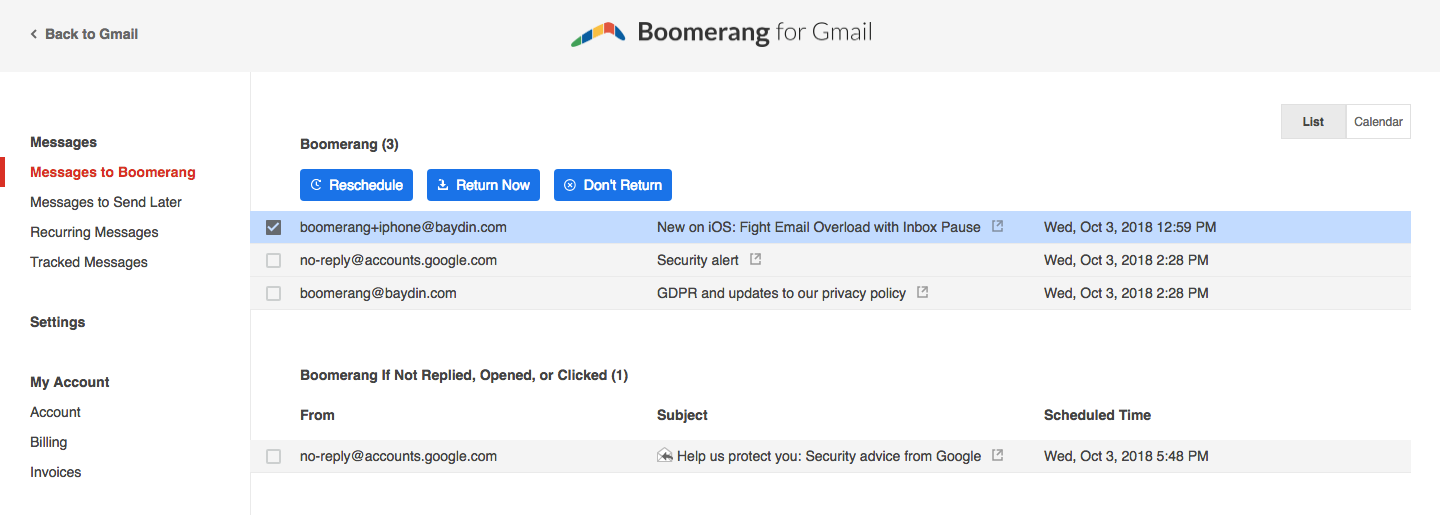Screen dimensions: 1440x515
Task: Tick the boomerang@baydin.com message checkbox
Action: [273, 294]
